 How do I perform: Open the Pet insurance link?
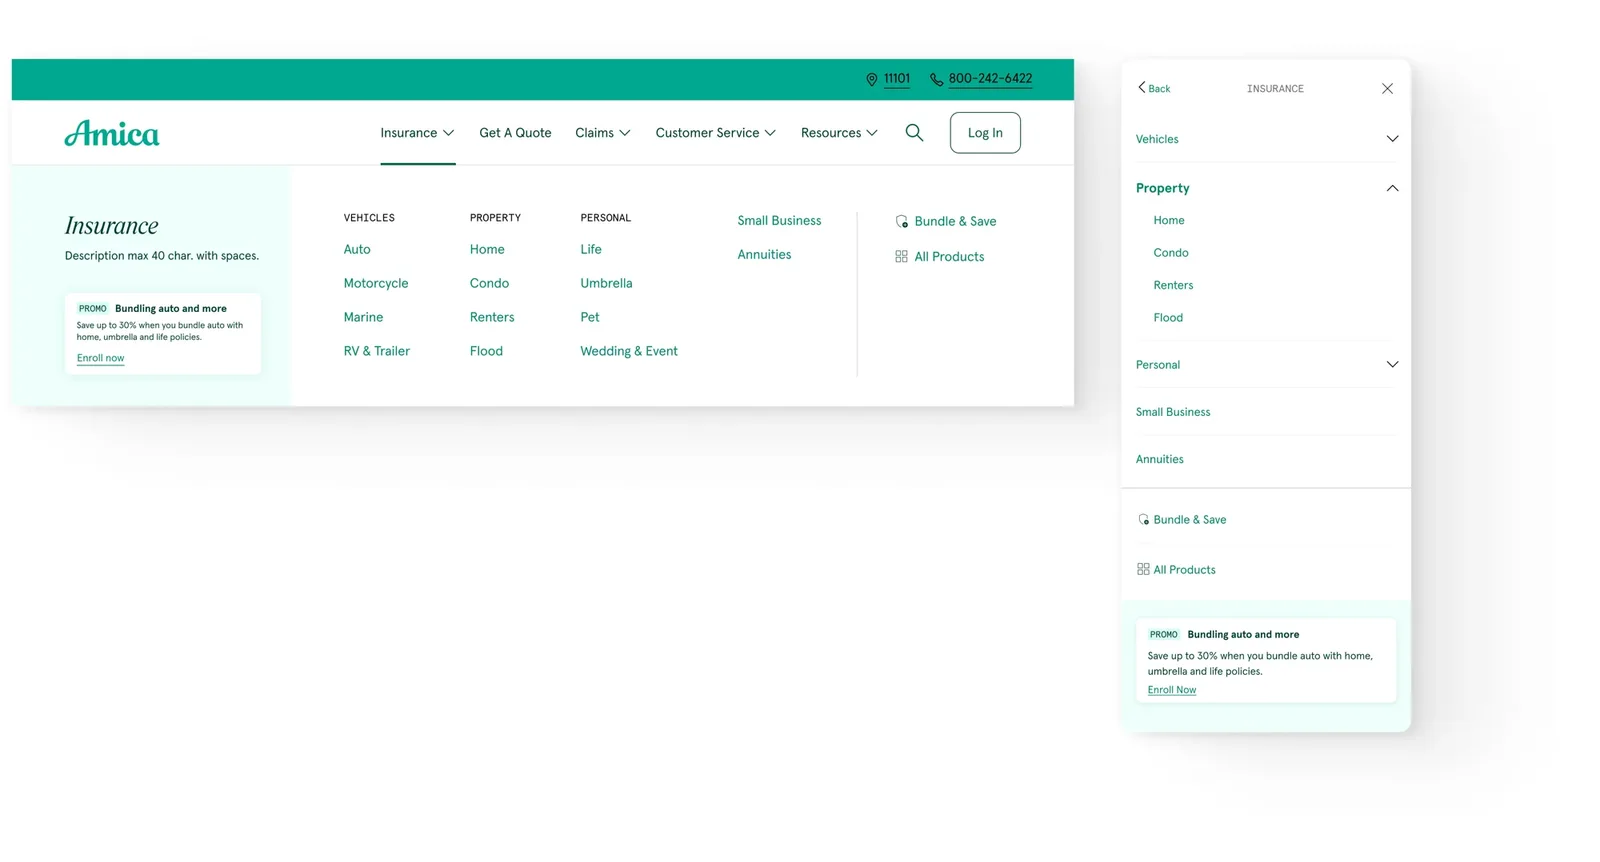(x=590, y=317)
